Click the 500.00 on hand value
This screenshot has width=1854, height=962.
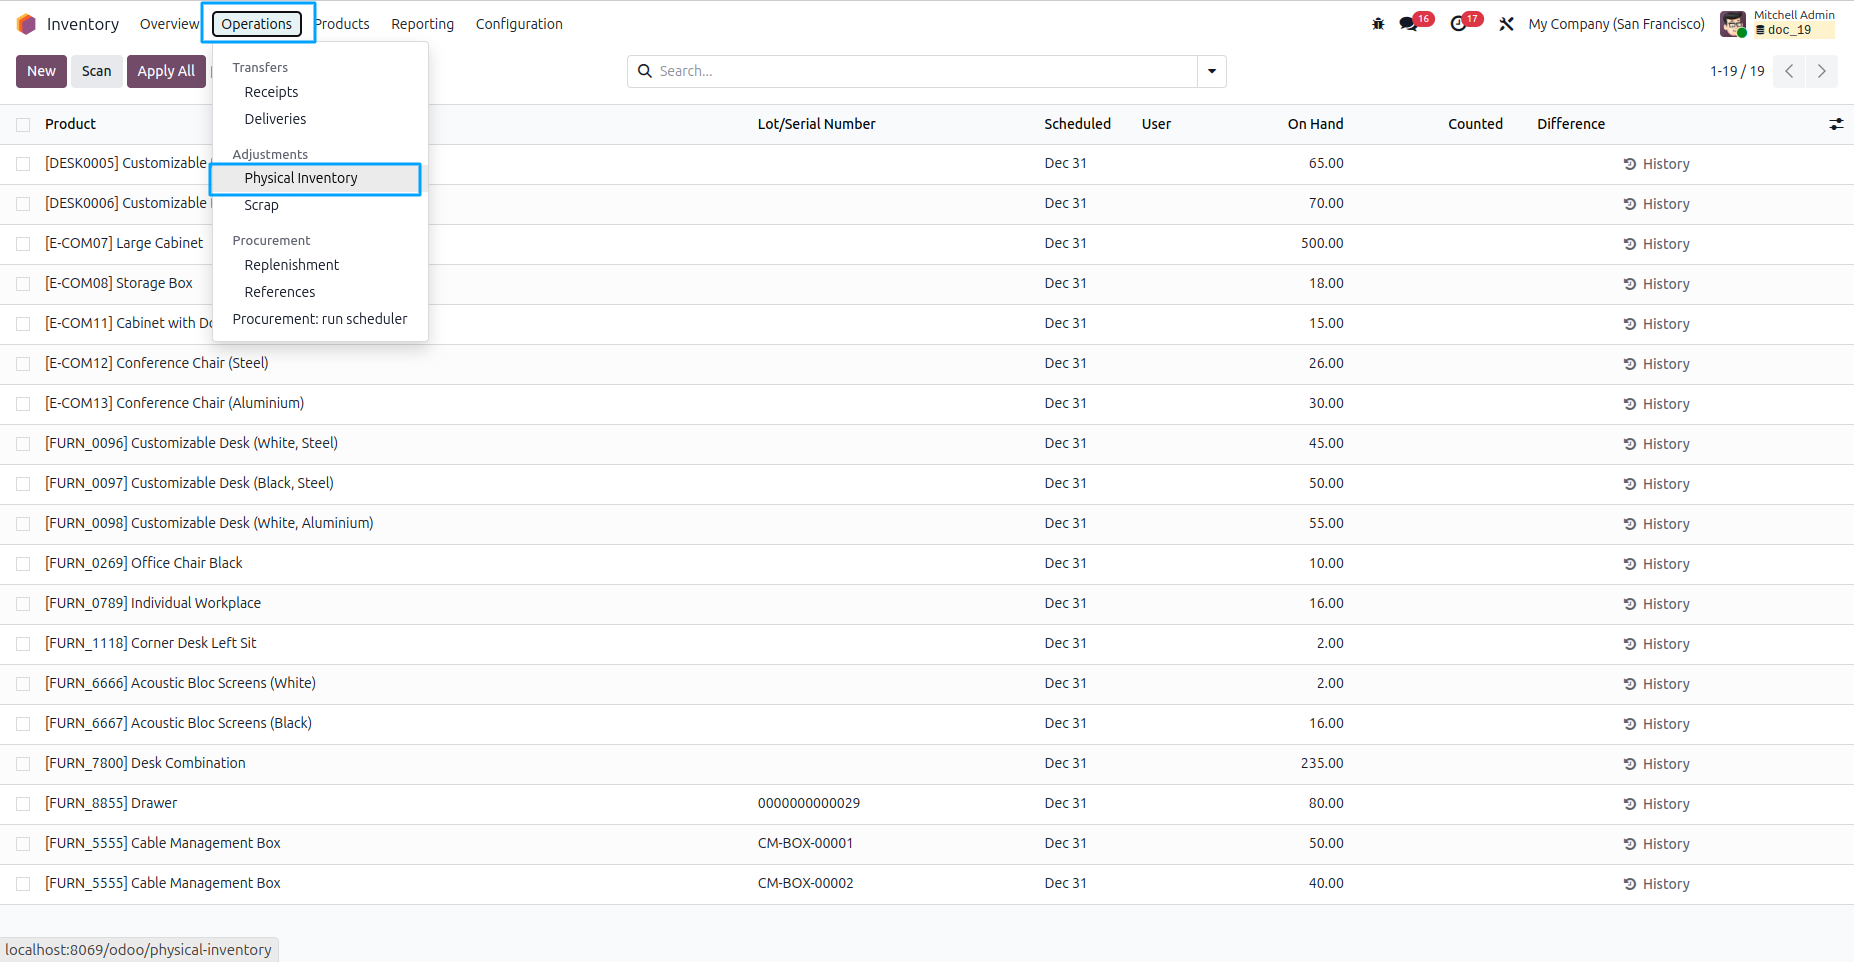[x=1322, y=243]
